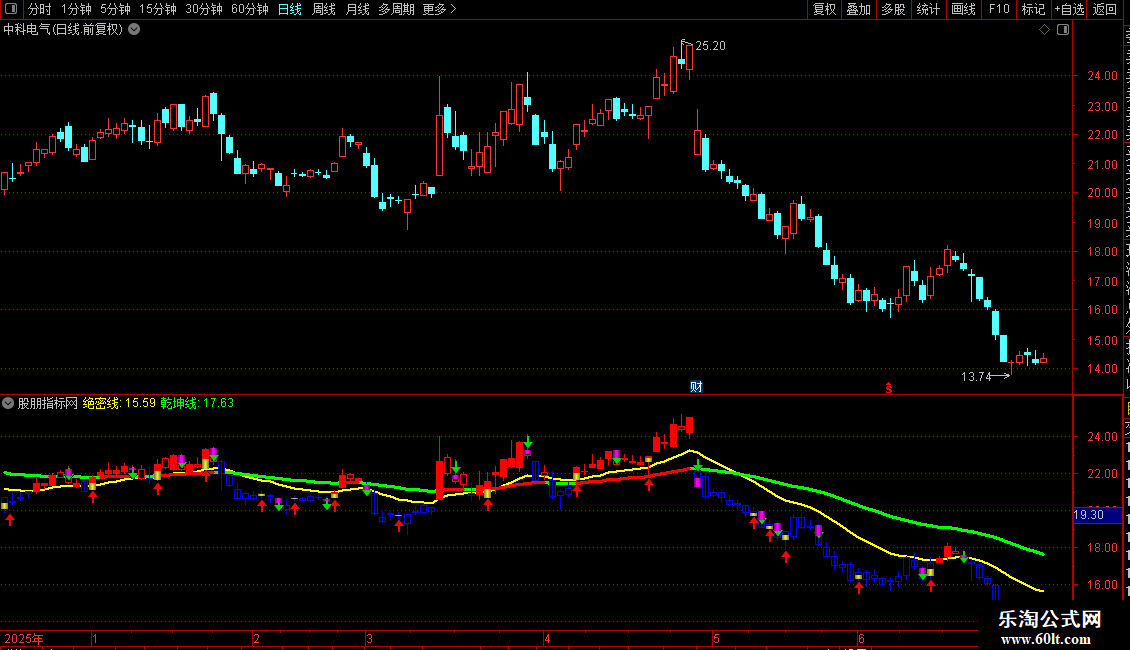The height and width of the screenshot is (650, 1130).
Task: Select the 15分钟 period
Action: (158, 9)
